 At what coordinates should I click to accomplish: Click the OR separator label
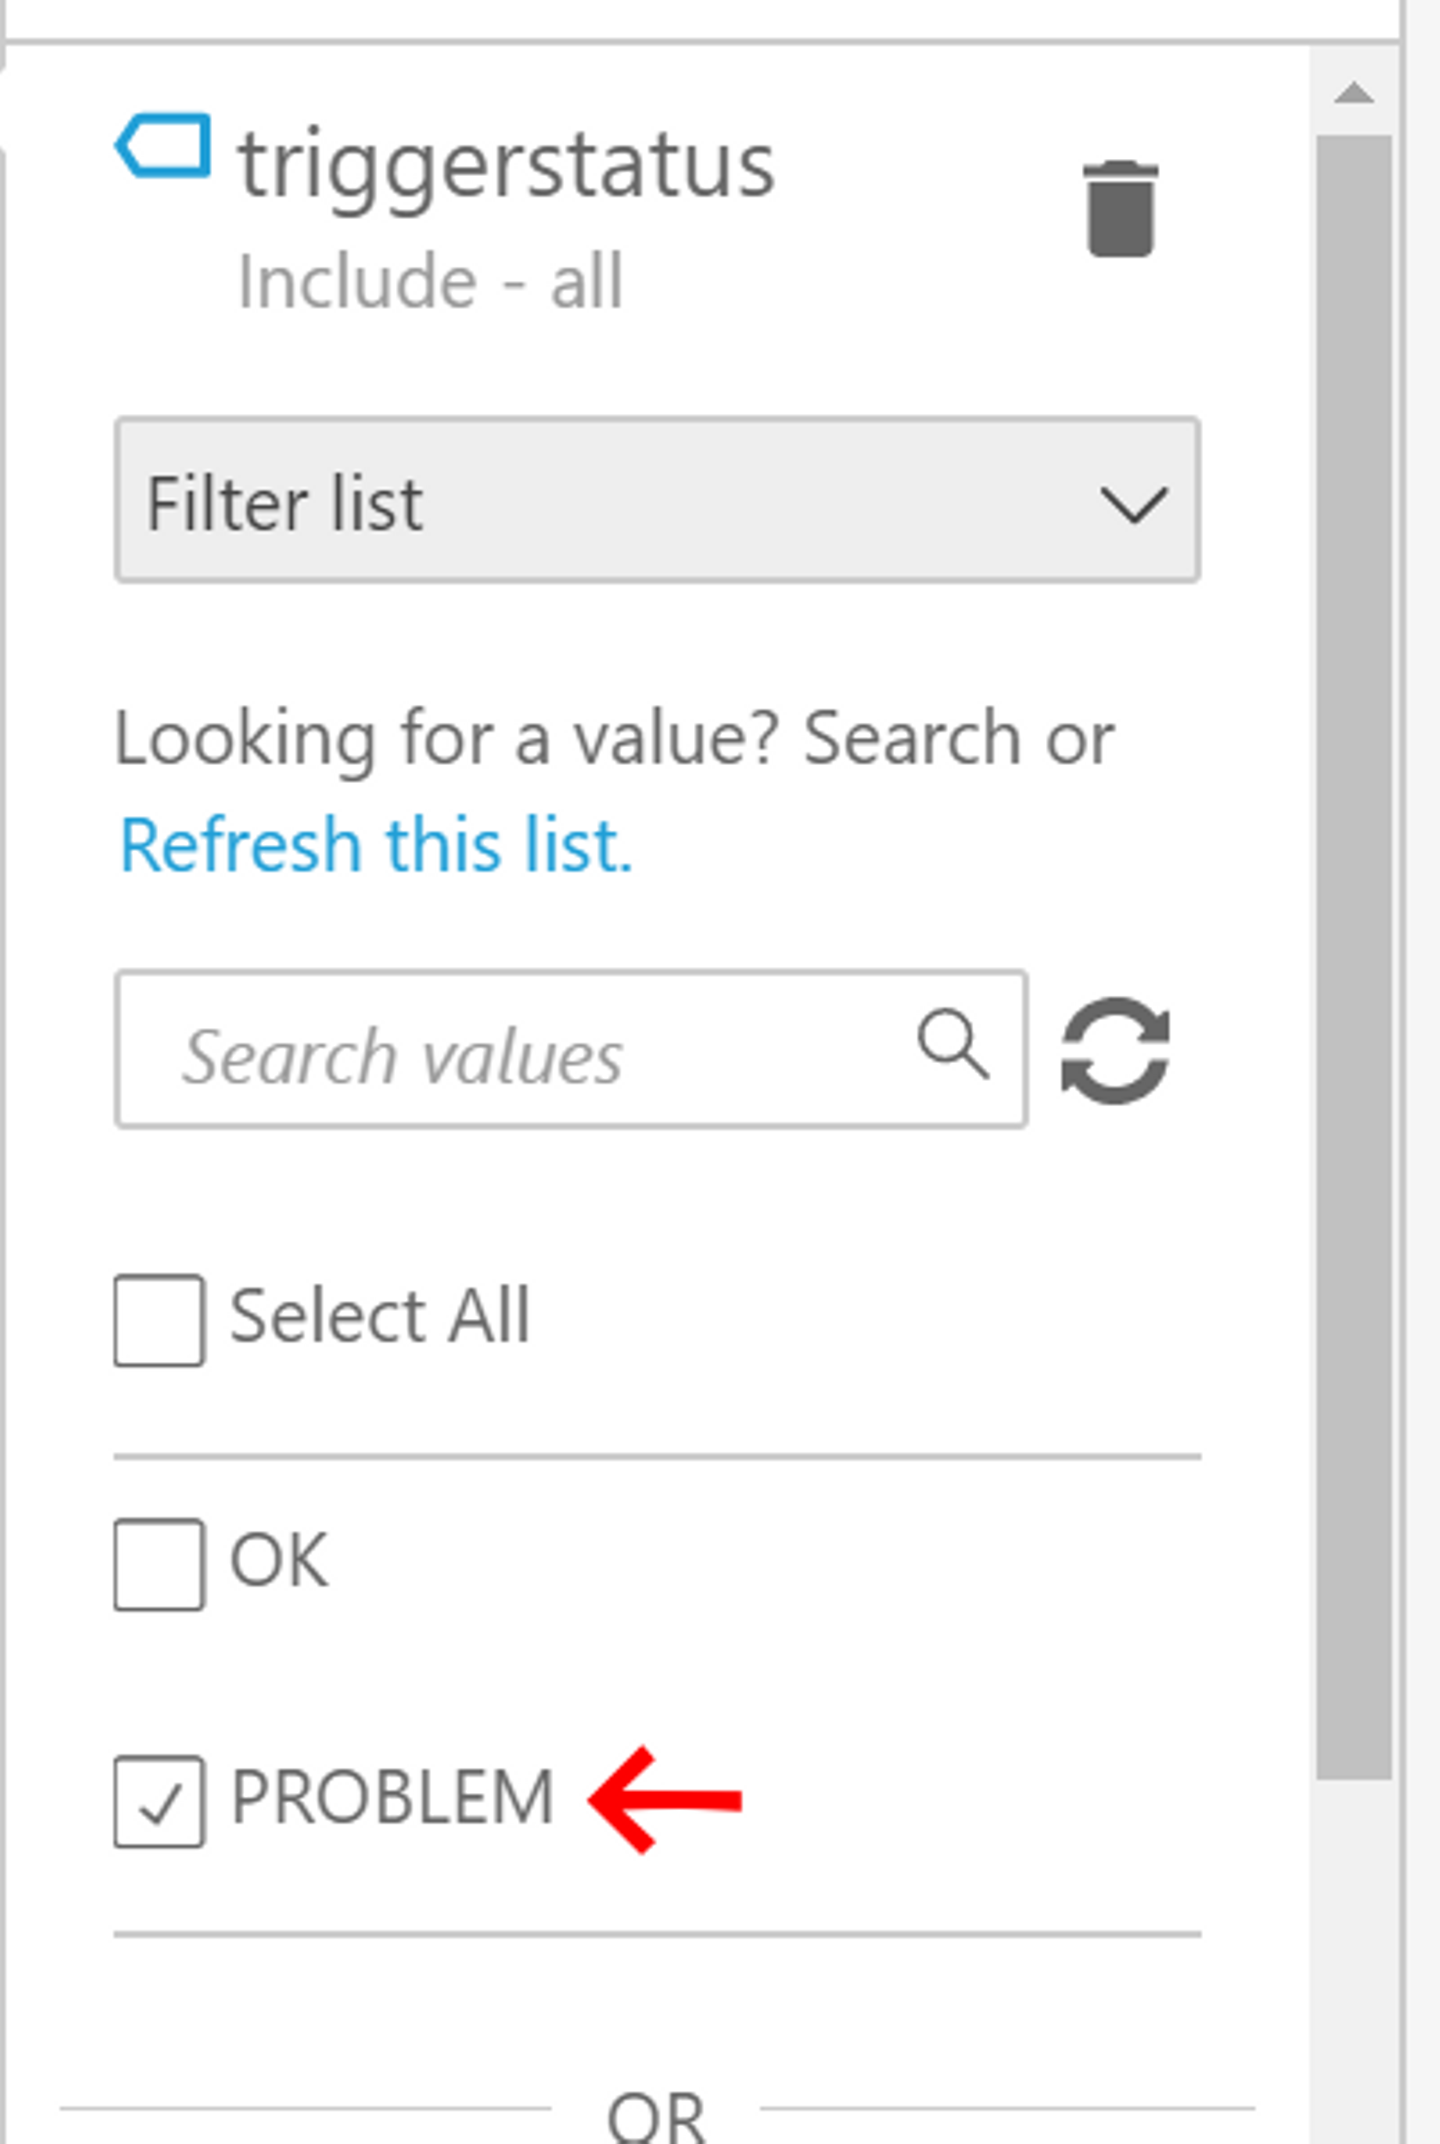point(656,2116)
